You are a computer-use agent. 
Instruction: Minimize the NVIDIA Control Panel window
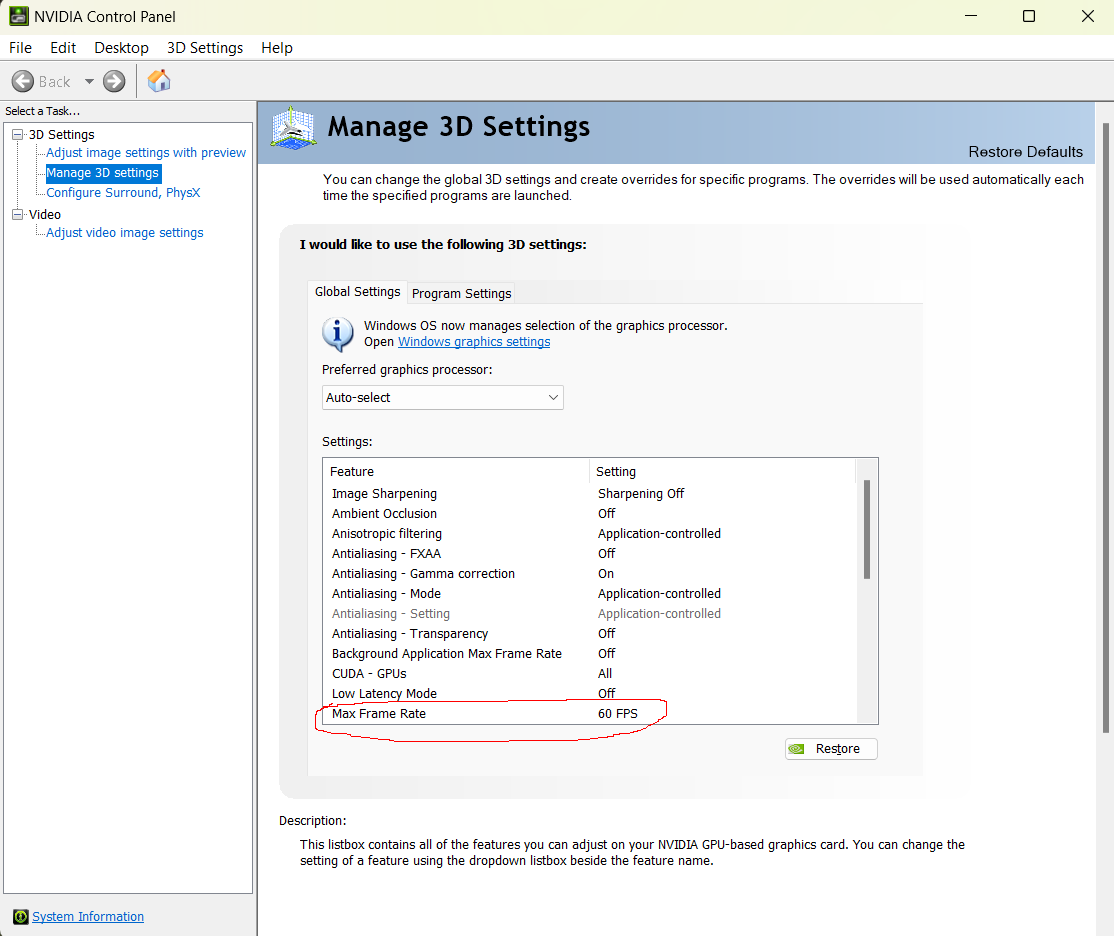971,16
